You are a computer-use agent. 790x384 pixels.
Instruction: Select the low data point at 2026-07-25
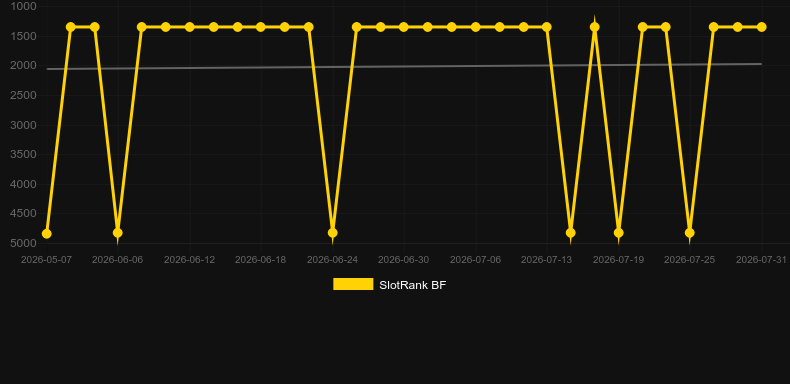click(690, 233)
